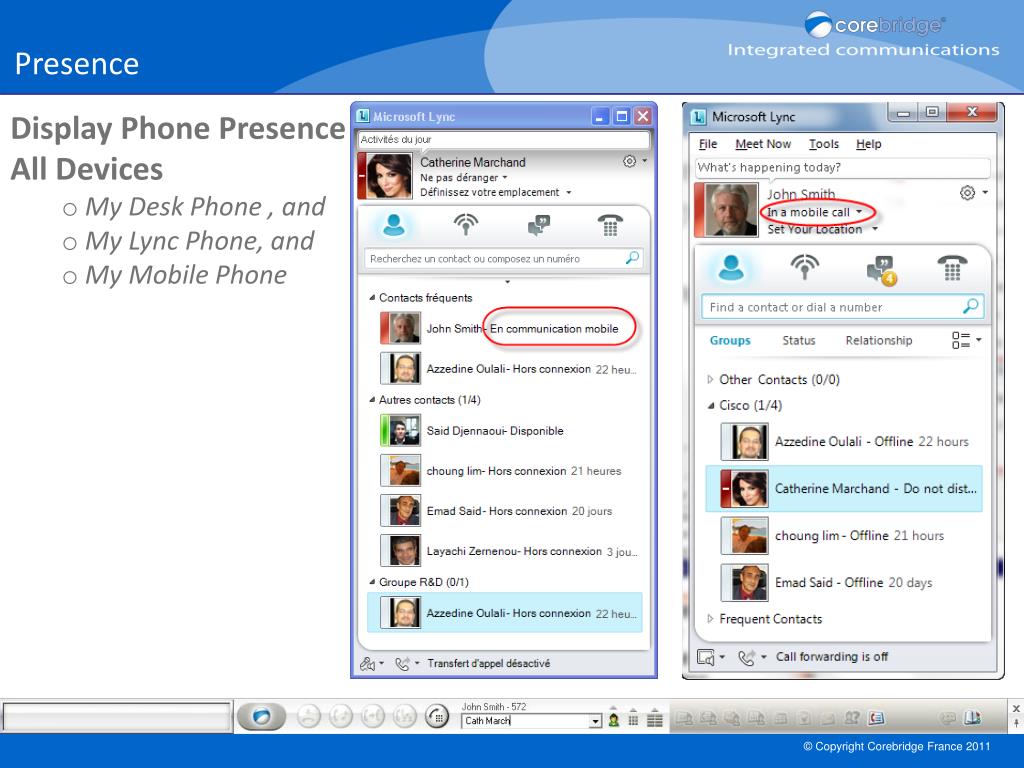Collapse the 'Autres contacts (1/4)' group
Viewport: 1024px width, 768px height.
tap(372, 400)
